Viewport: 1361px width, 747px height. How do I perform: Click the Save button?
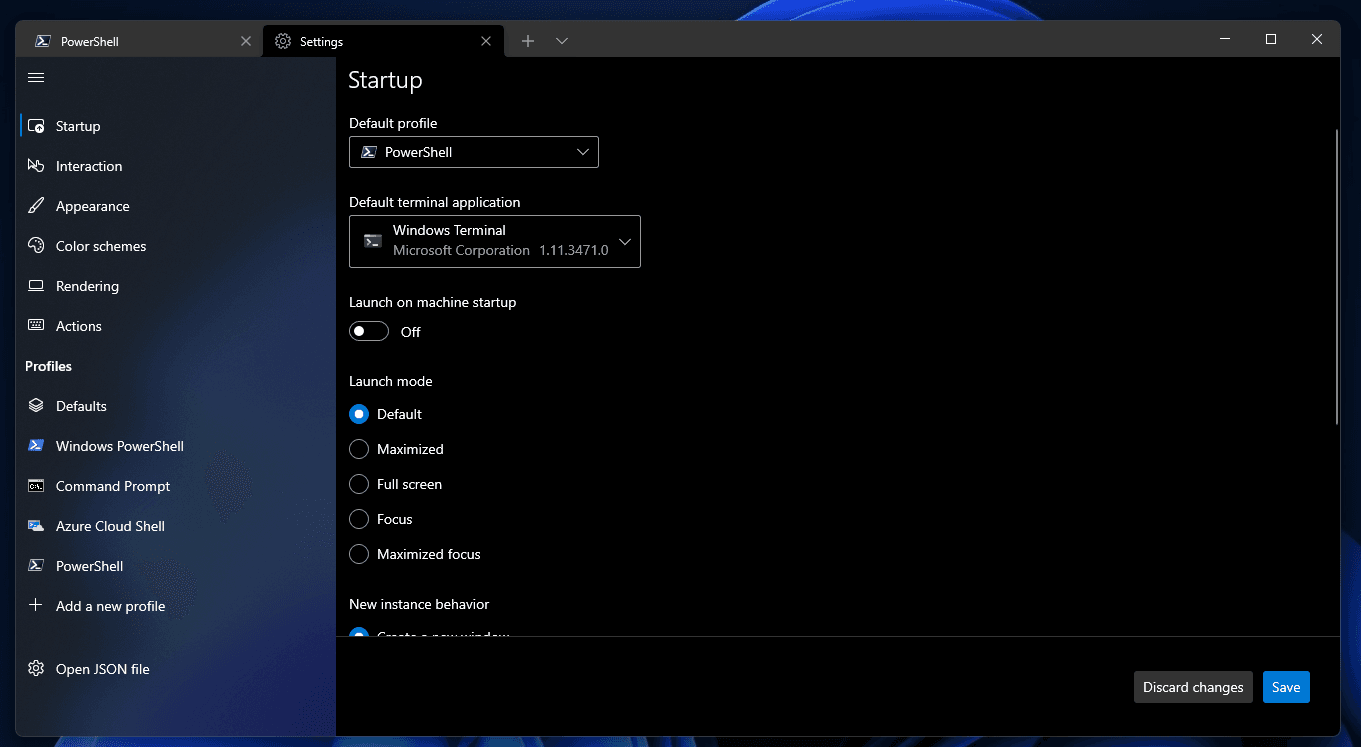[1286, 687]
